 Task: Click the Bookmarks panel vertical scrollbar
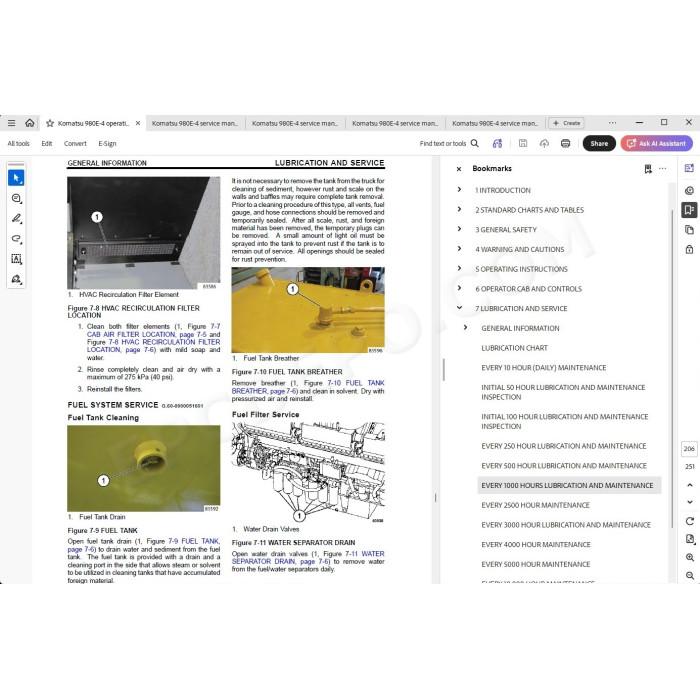pos(672,368)
